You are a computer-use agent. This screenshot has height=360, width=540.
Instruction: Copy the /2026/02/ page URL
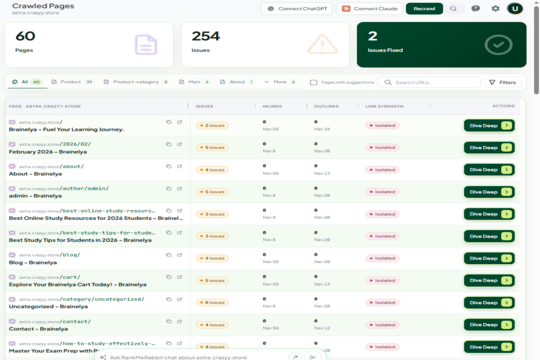(x=169, y=144)
